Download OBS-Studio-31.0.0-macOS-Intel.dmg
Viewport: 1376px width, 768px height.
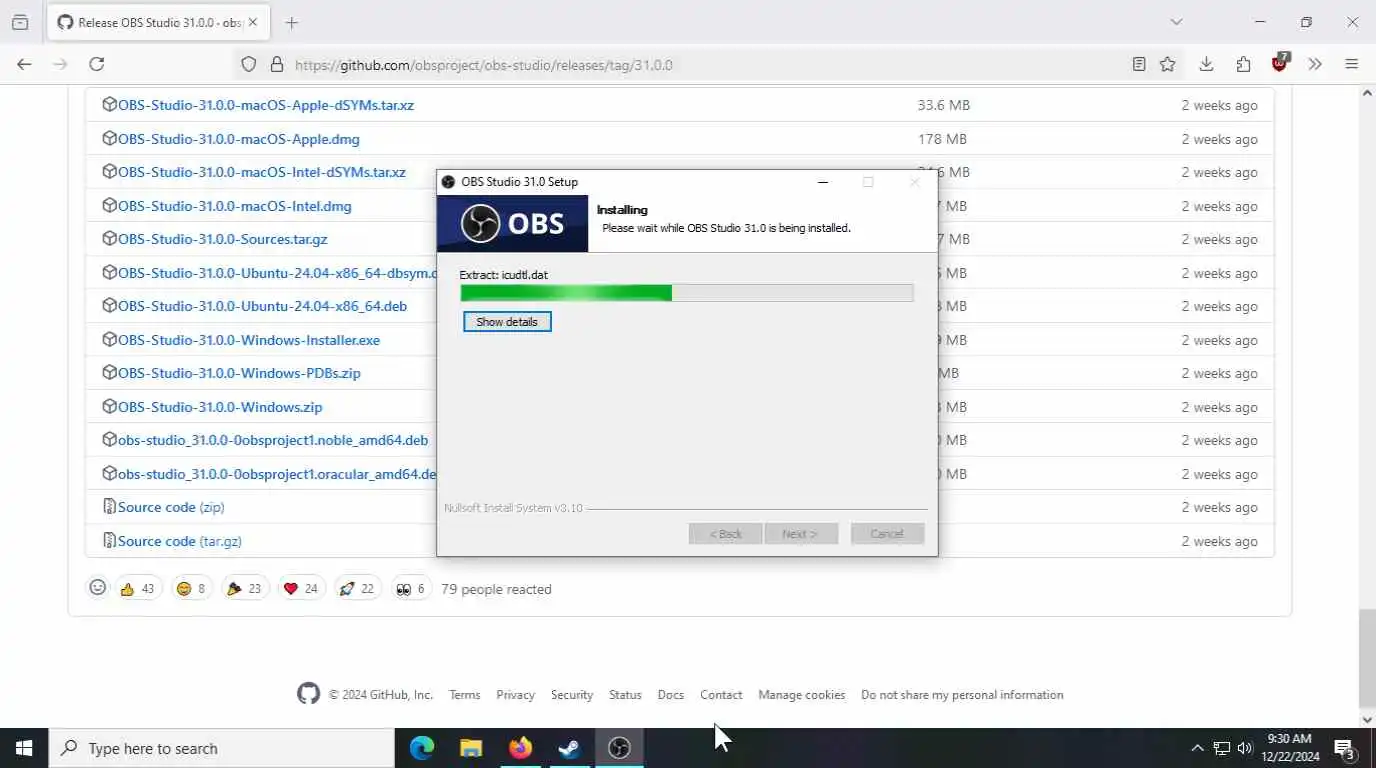click(x=235, y=206)
